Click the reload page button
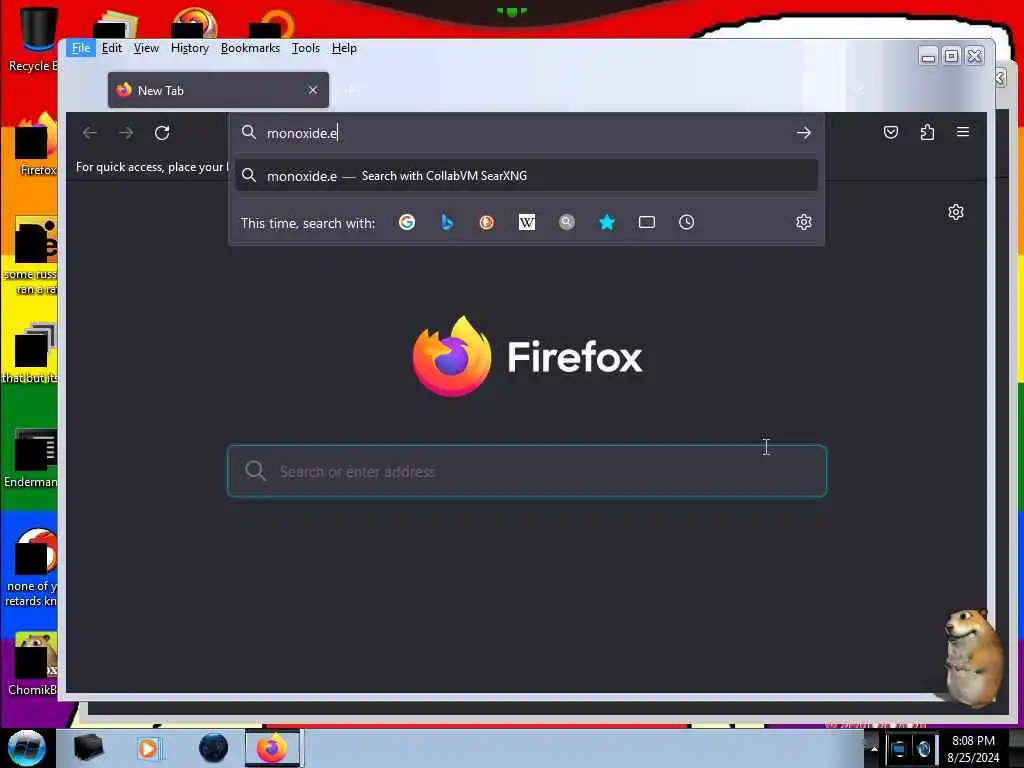1024x768 pixels. click(162, 133)
